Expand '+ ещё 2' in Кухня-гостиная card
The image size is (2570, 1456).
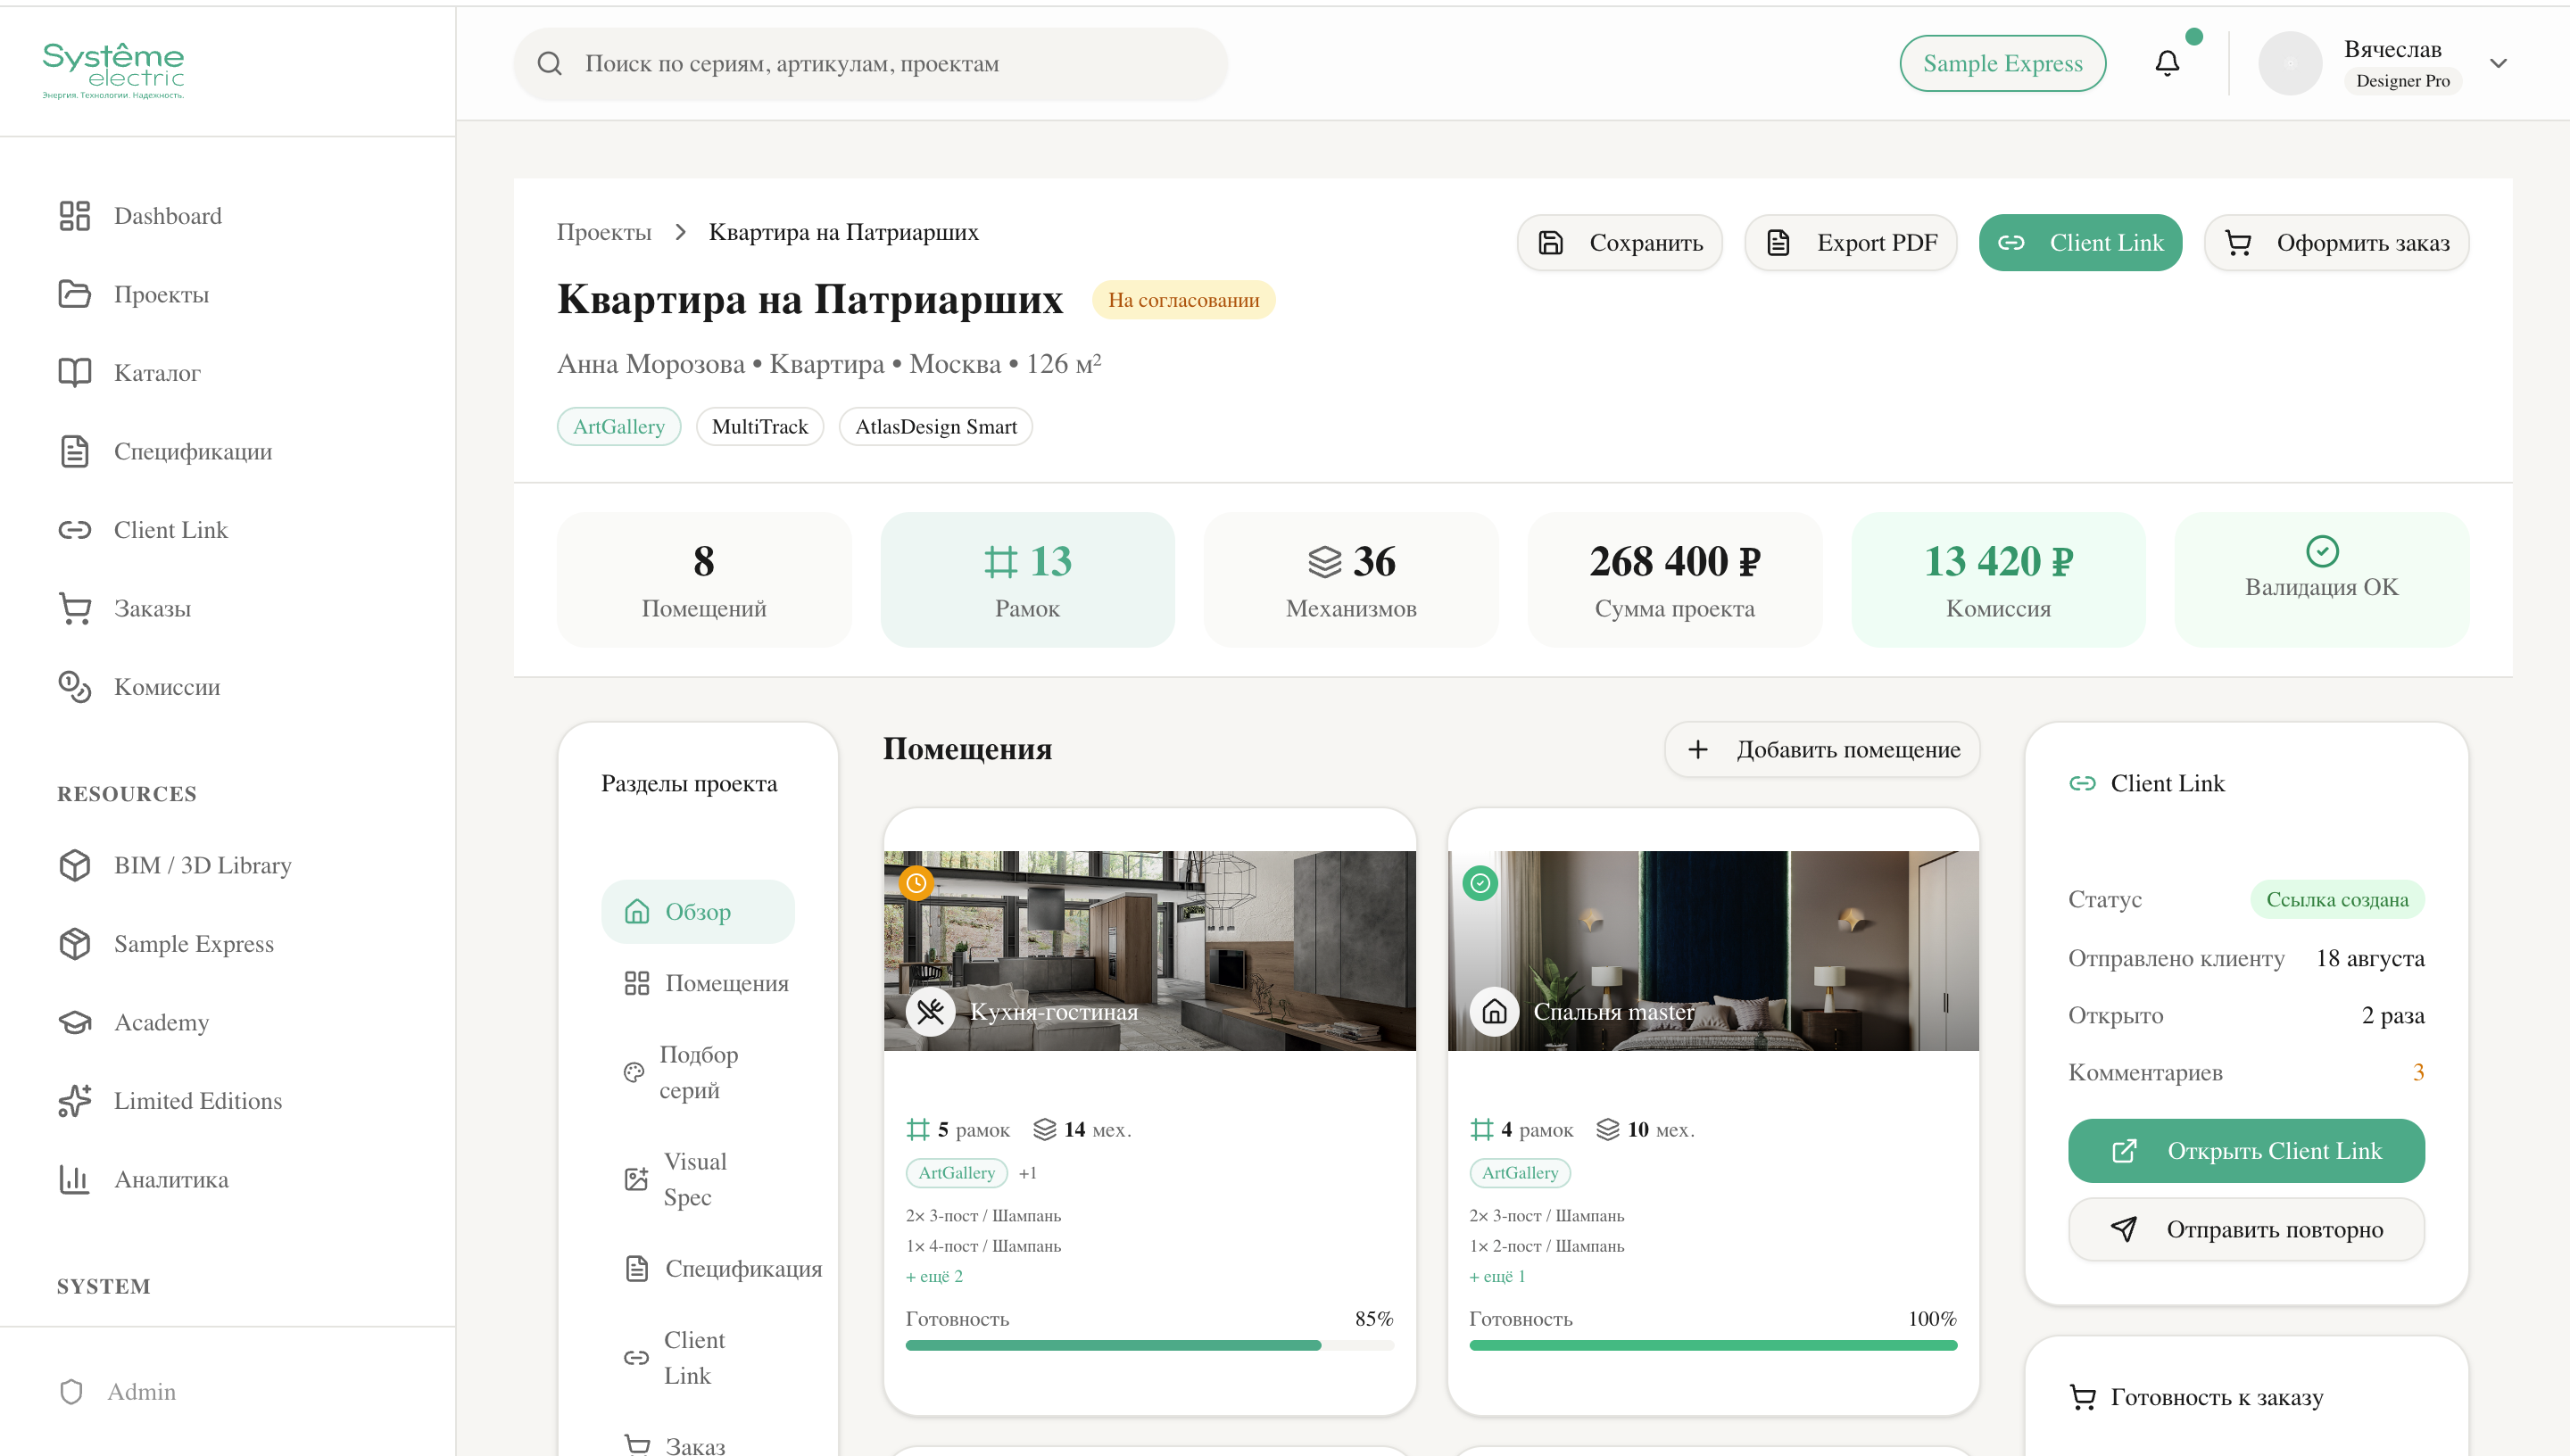(934, 1277)
